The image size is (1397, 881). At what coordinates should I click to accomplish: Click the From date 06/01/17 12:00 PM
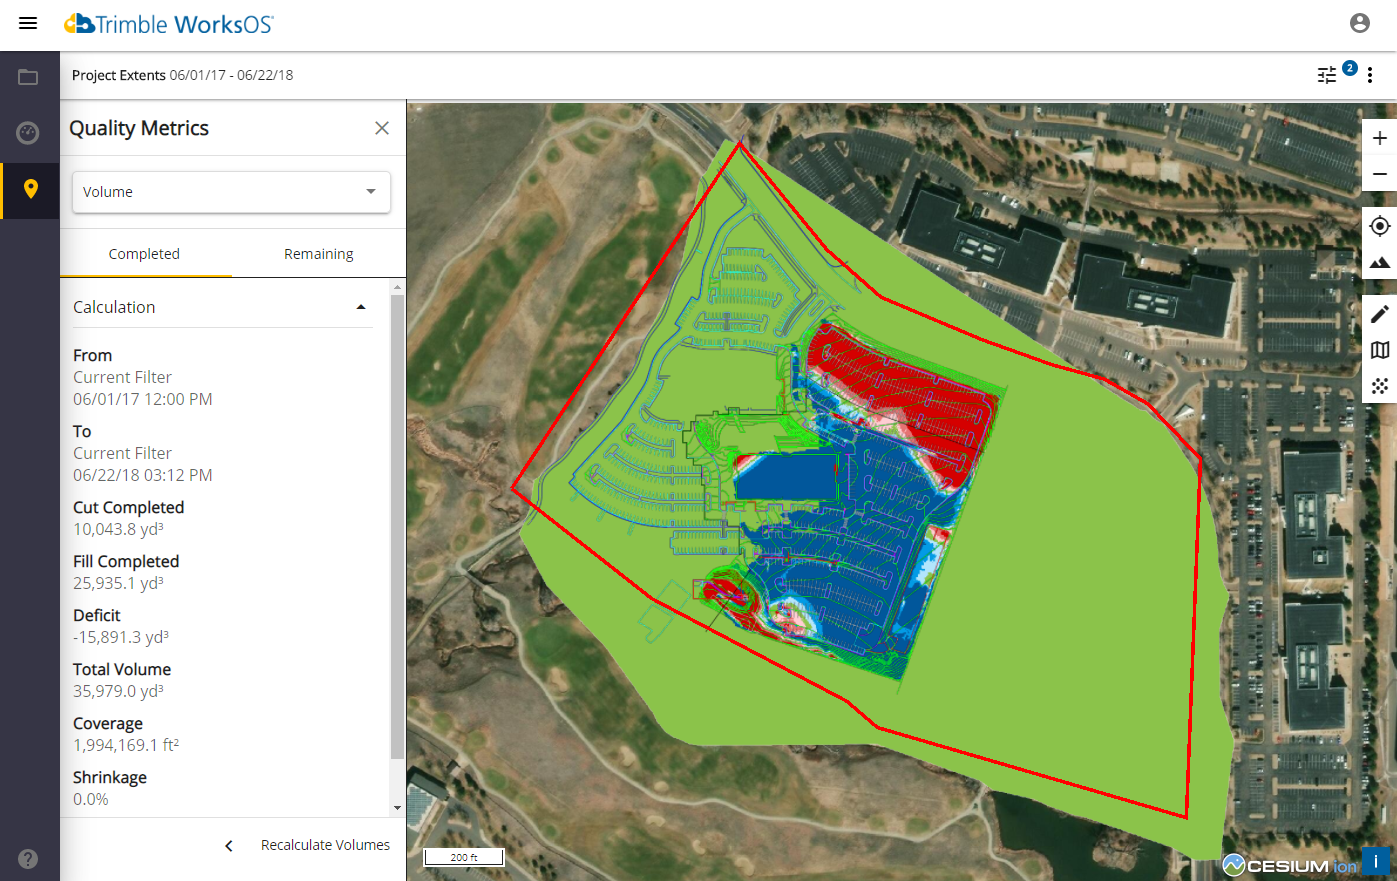(x=143, y=399)
